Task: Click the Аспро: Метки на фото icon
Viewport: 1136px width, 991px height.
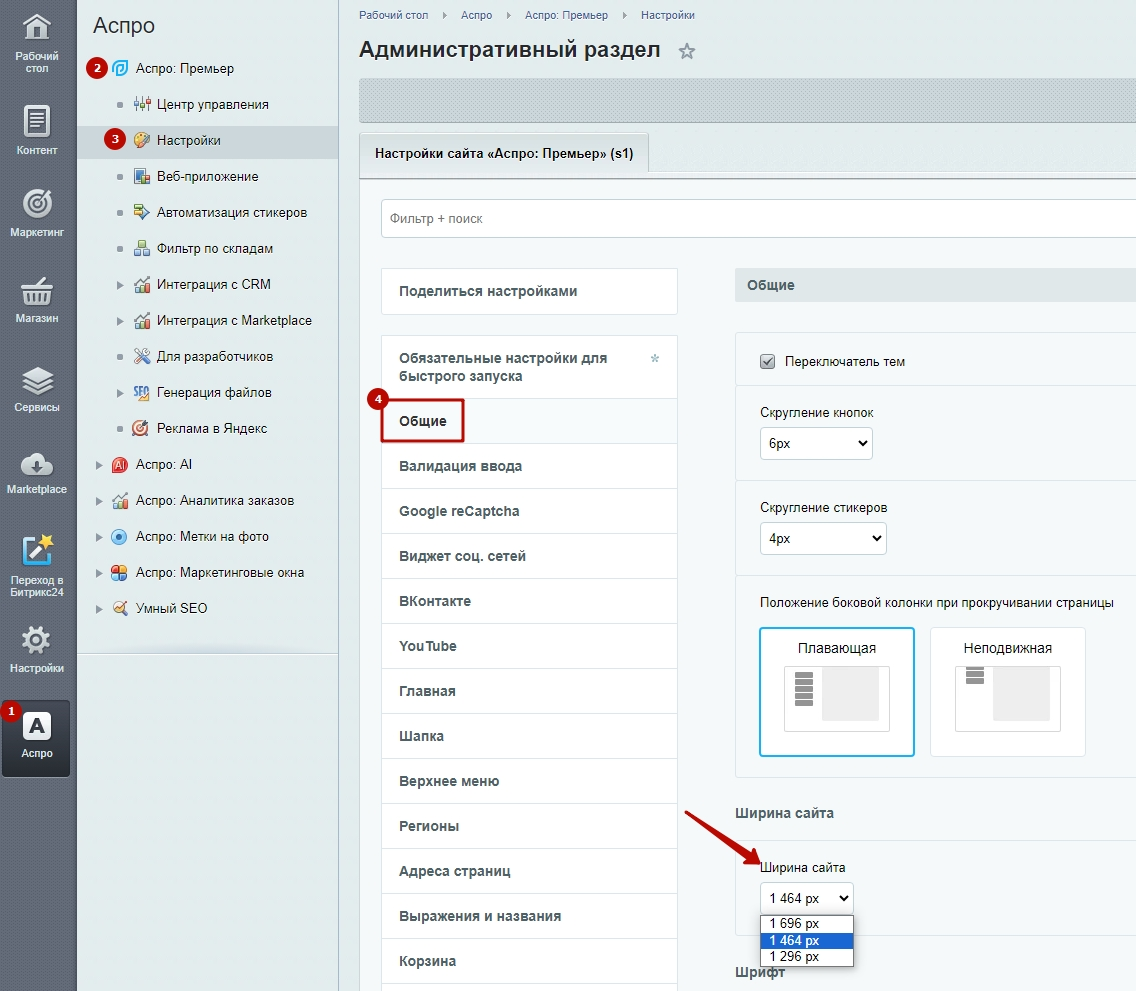Action: (x=119, y=537)
